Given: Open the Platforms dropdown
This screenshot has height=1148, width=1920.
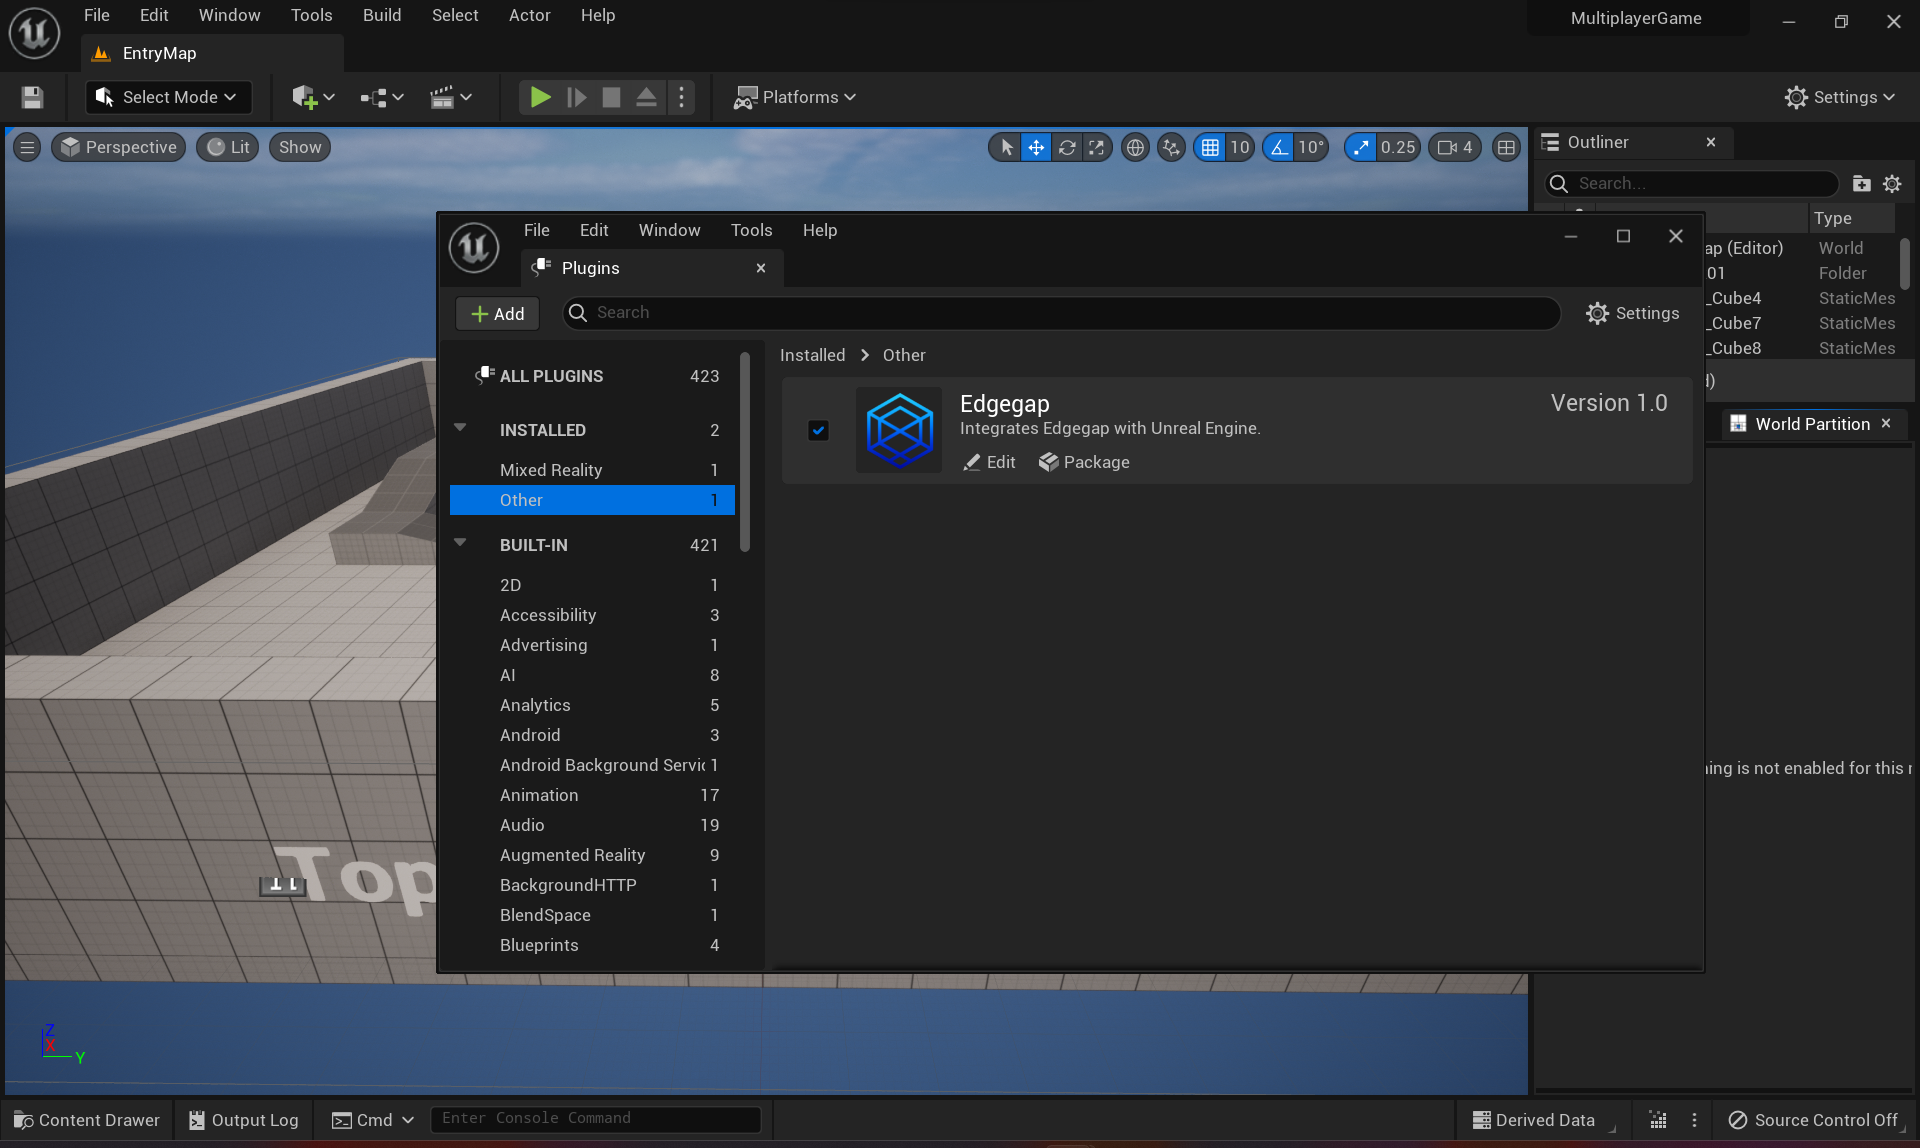Looking at the screenshot, I should point(795,97).
